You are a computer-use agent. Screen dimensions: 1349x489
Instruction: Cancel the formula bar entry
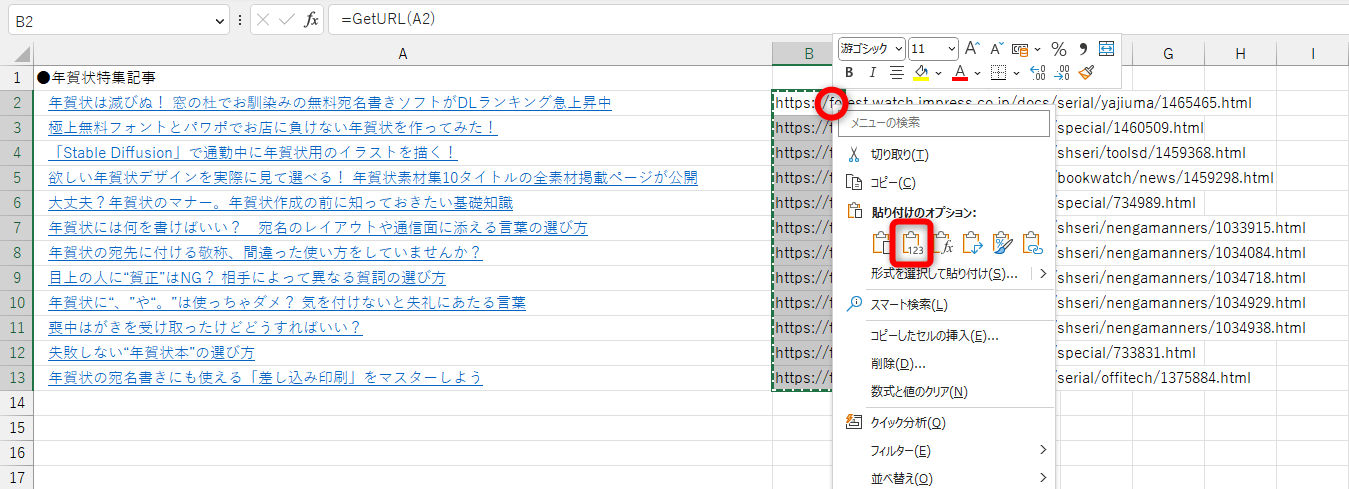(264, 19)
